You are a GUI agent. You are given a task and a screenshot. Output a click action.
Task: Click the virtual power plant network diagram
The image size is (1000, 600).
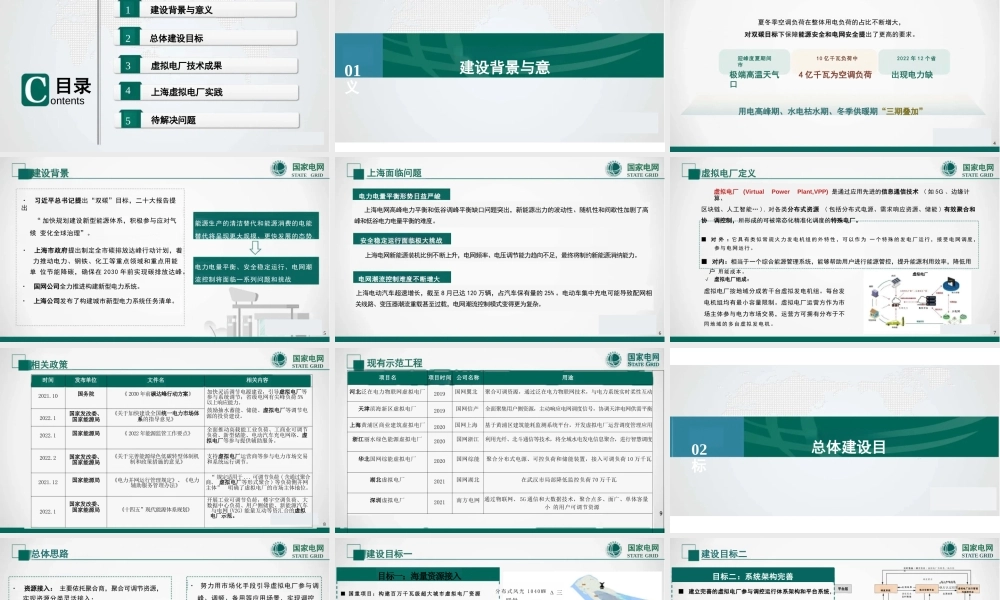(917, 300)
